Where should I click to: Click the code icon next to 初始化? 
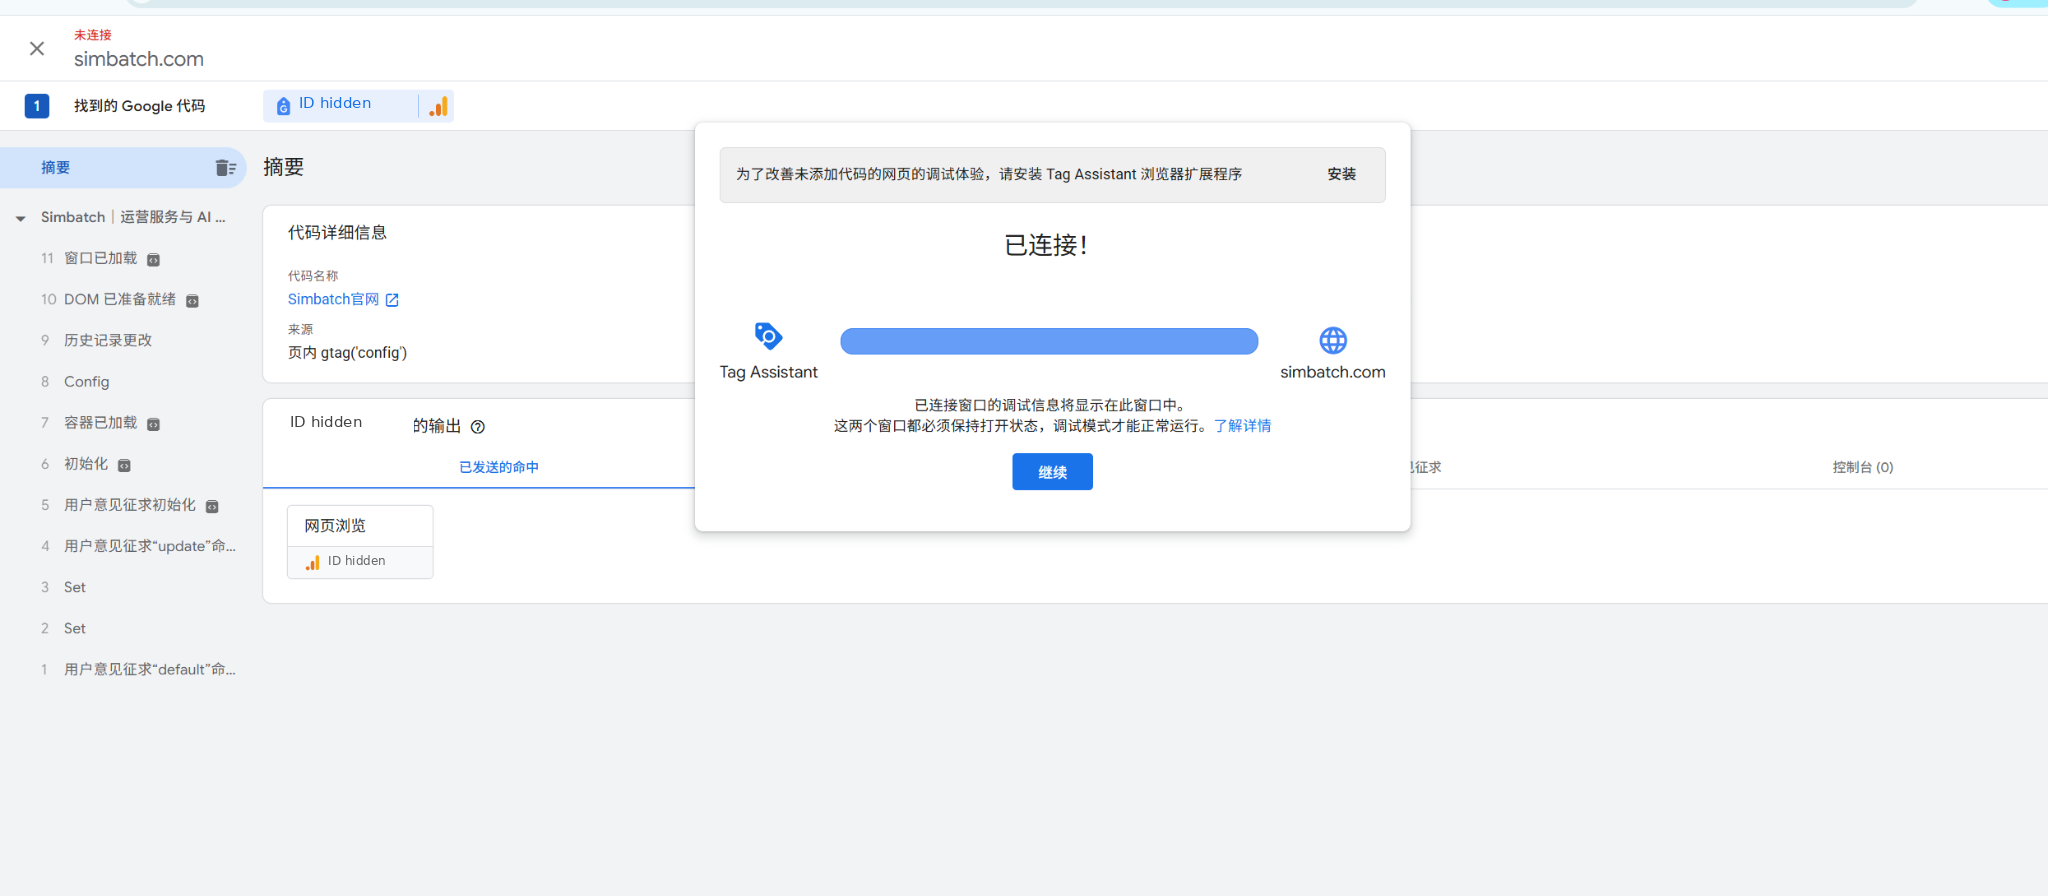pyautogui.click(x=125, y=465)
